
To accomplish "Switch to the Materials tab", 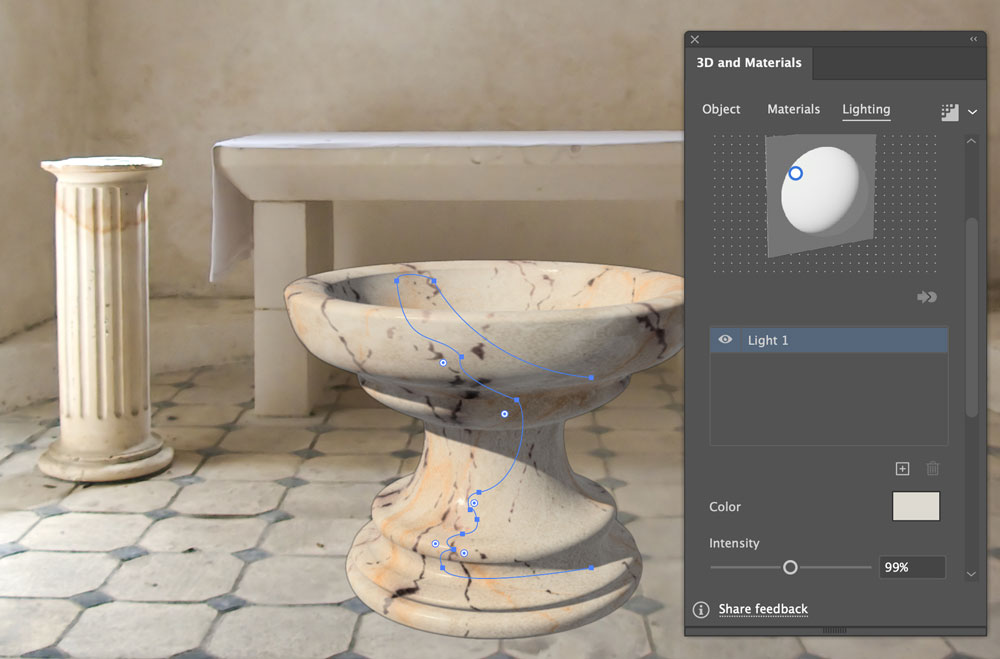I will click(x=793, y=109).
